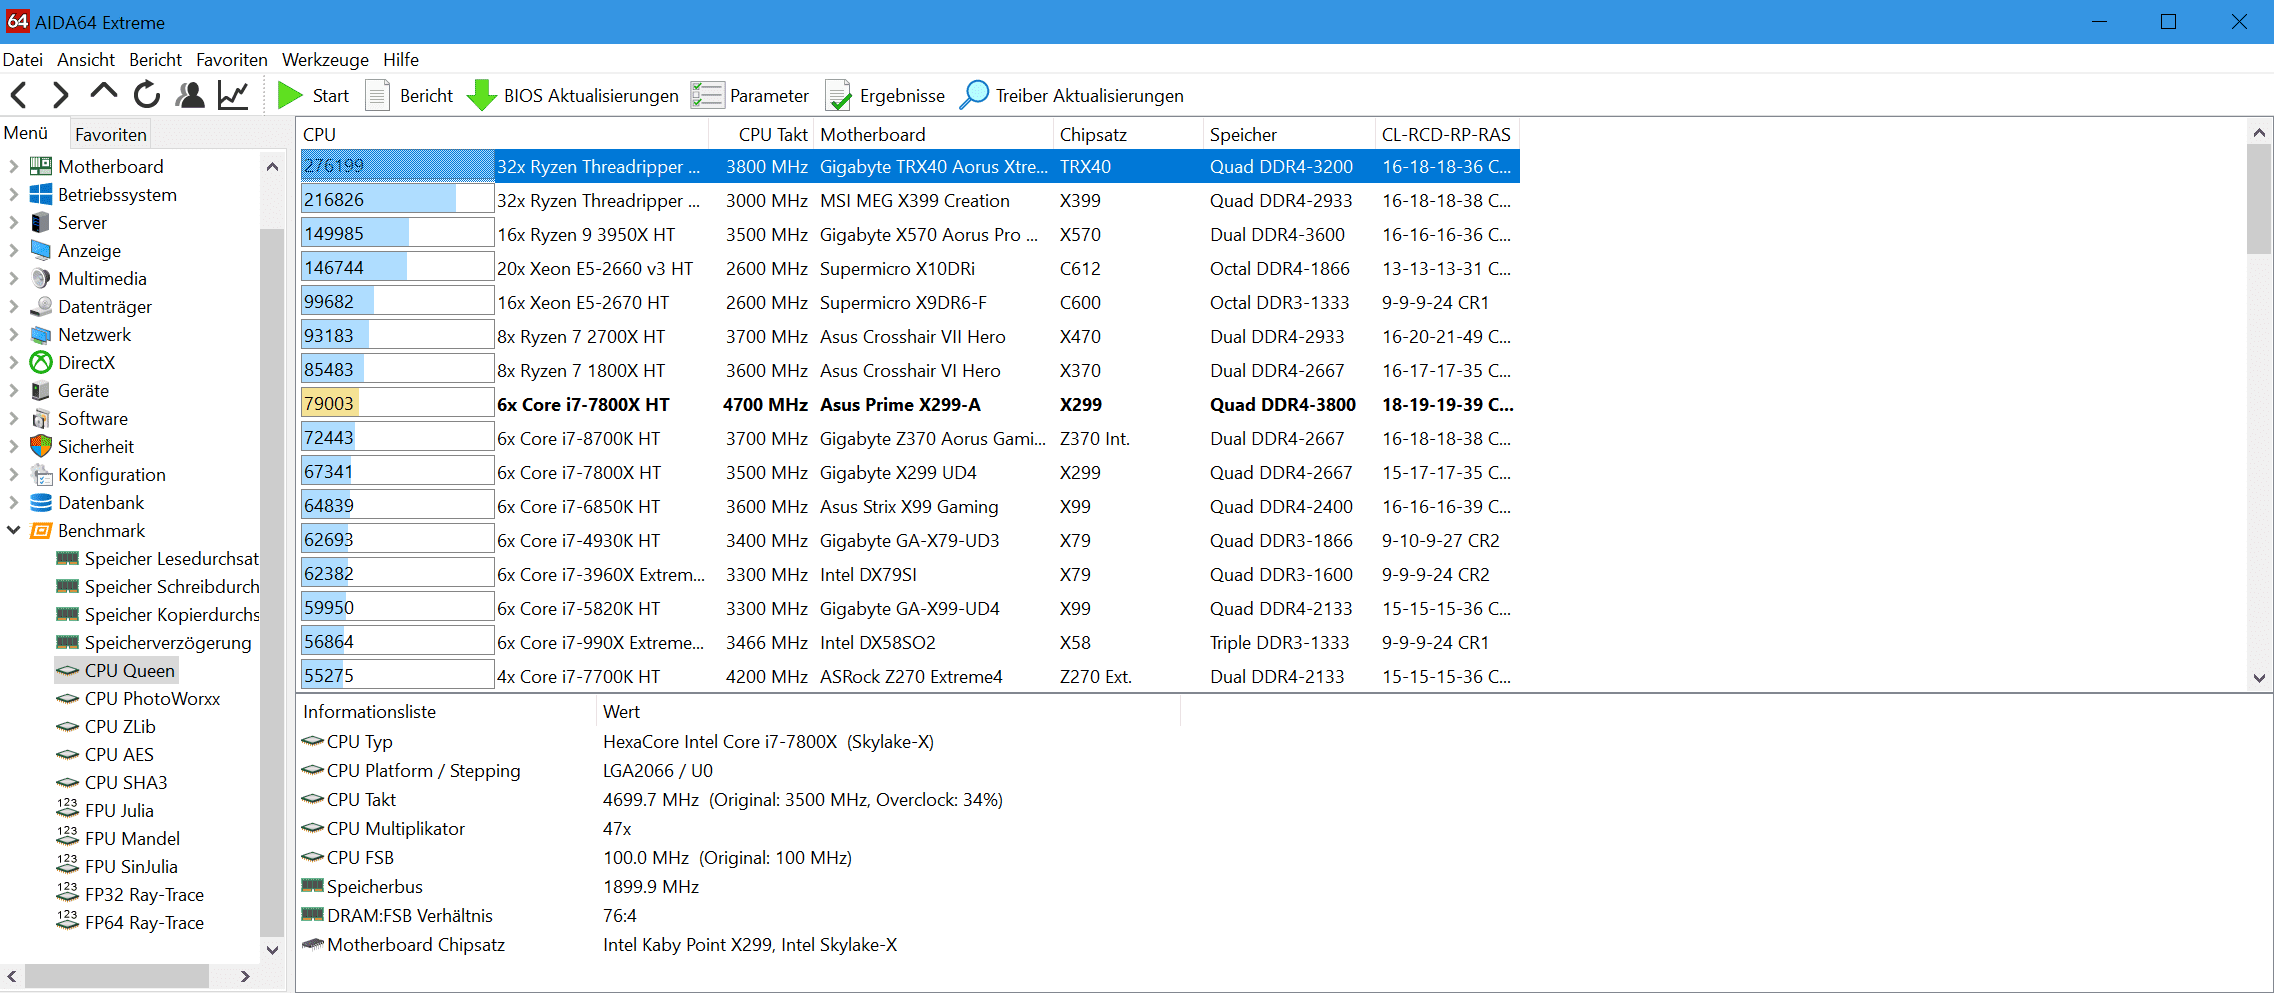
Task: Expand the Betriebssystem tree node
Action: tap(14, 194)
